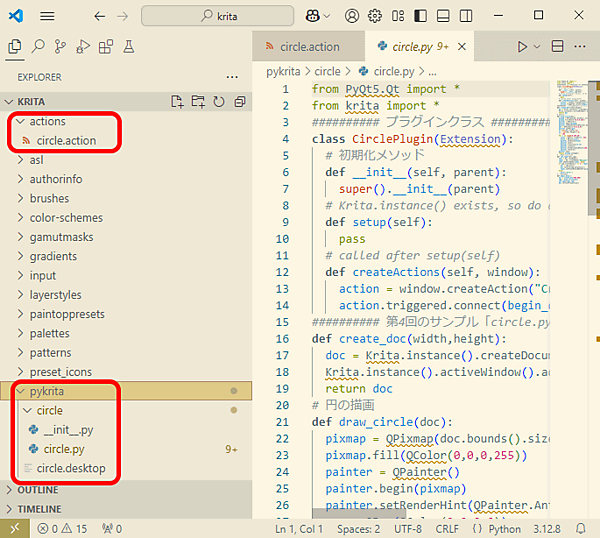
Task: Open the Source Control view
Action: (60, 47)
